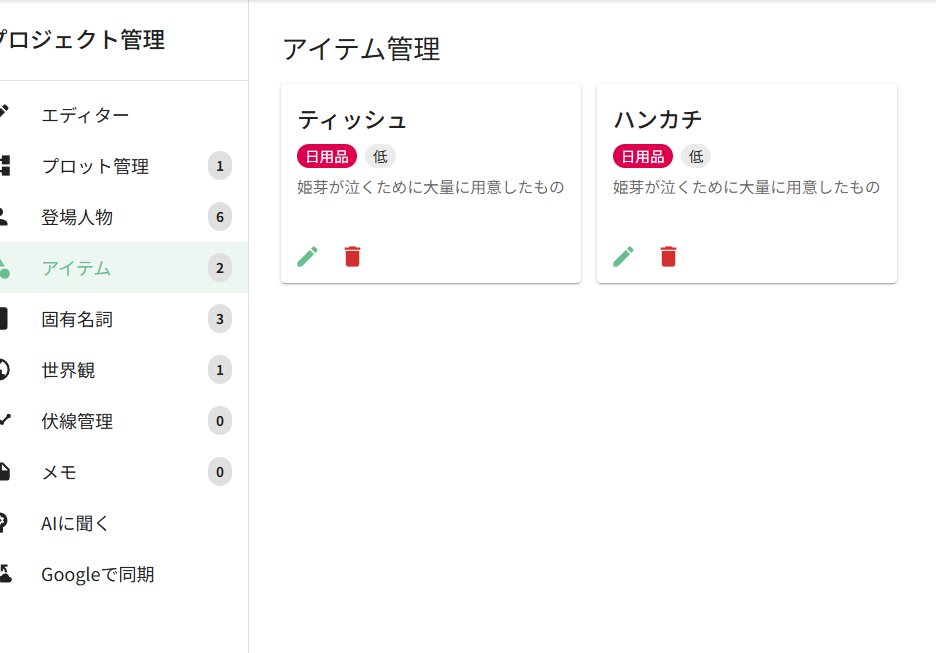Click the 低 priority chip on ハンカチ card
The height and width of the screenshot is (653, 936).
click(x=696, y=156)
